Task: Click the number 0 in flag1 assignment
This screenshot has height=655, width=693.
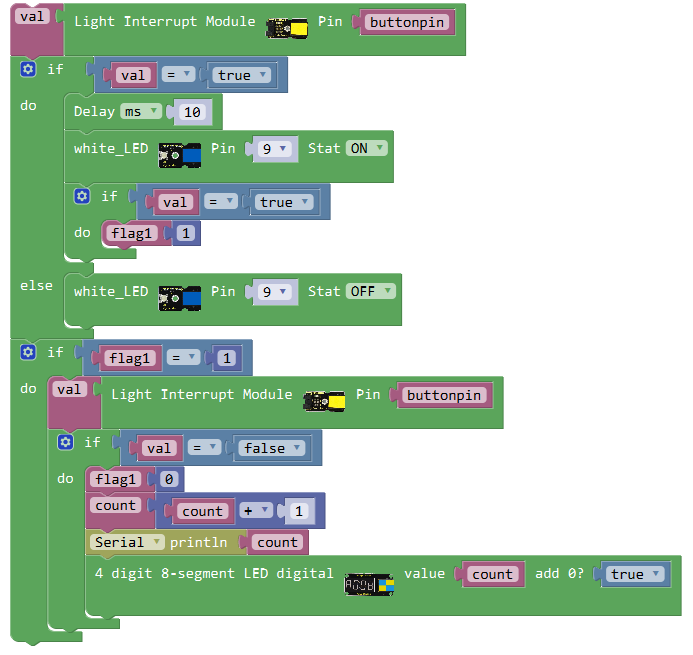Action: tap(169, 479)
